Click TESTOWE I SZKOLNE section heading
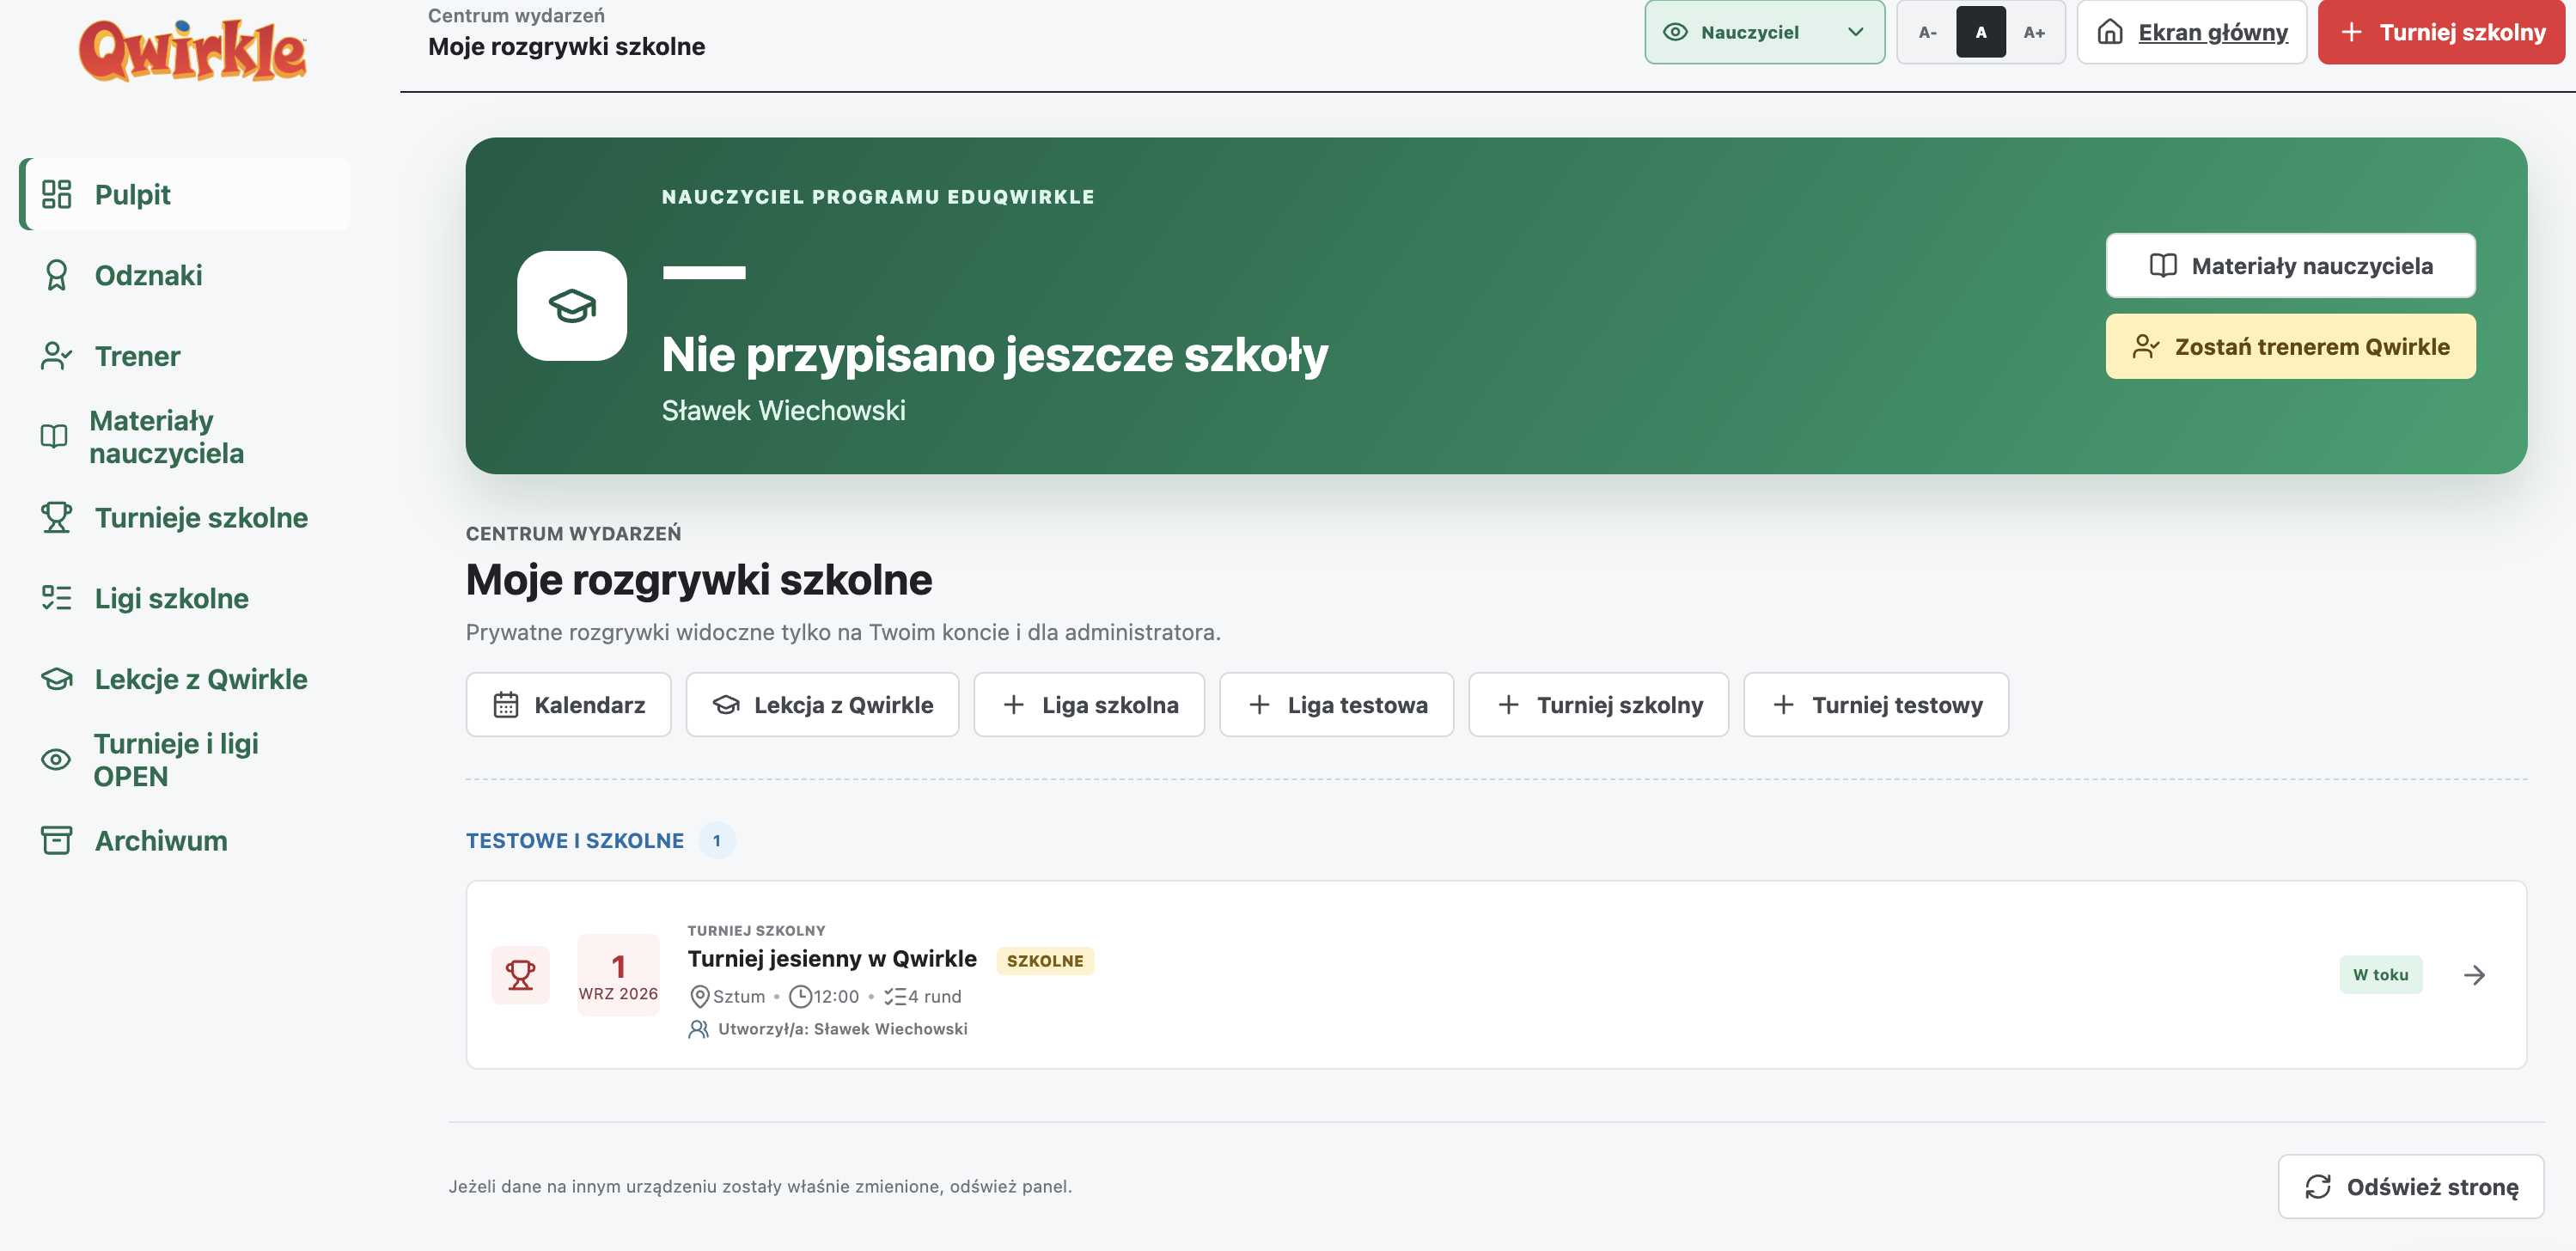The height and width of the screenshot is (1251, 2576). coord(575,840)
